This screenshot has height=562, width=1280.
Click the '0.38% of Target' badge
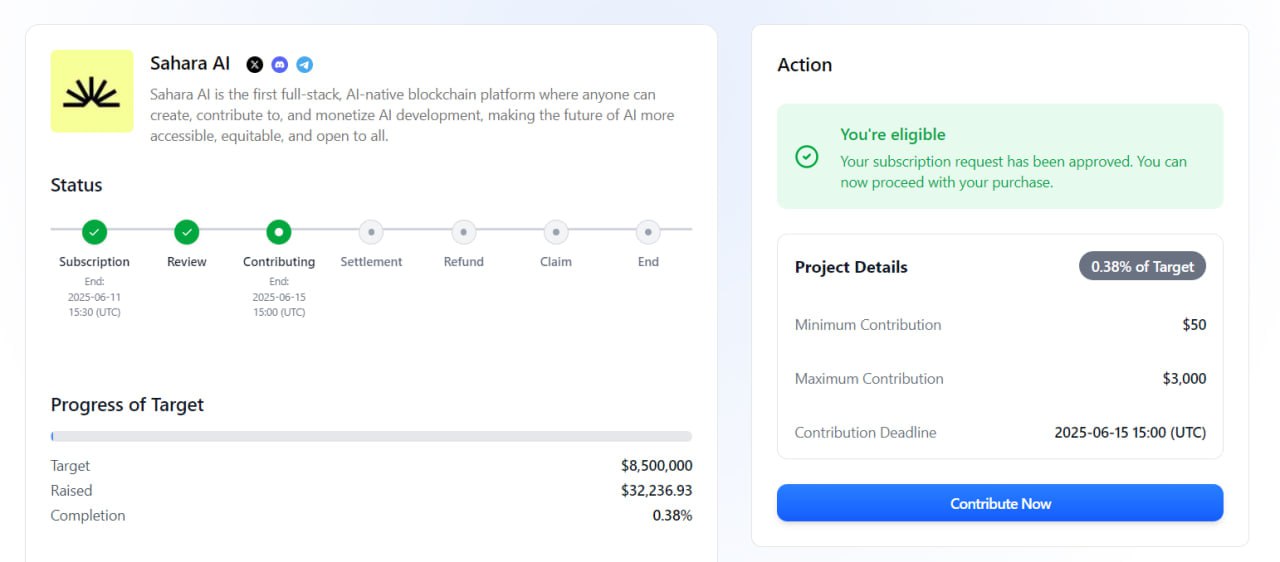(x=1142, y=267)
